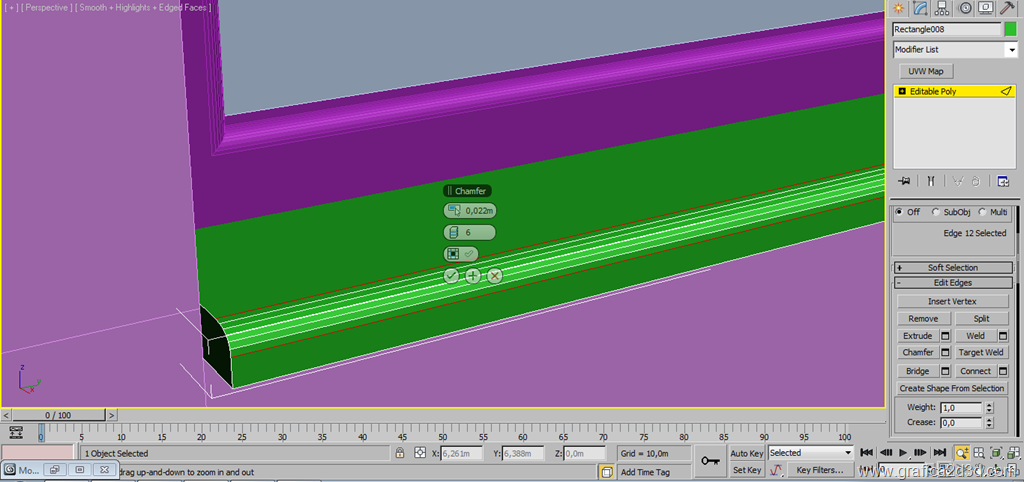Toggle the selection lock padlock icon

pyautogui.click(x=400, y=453)
